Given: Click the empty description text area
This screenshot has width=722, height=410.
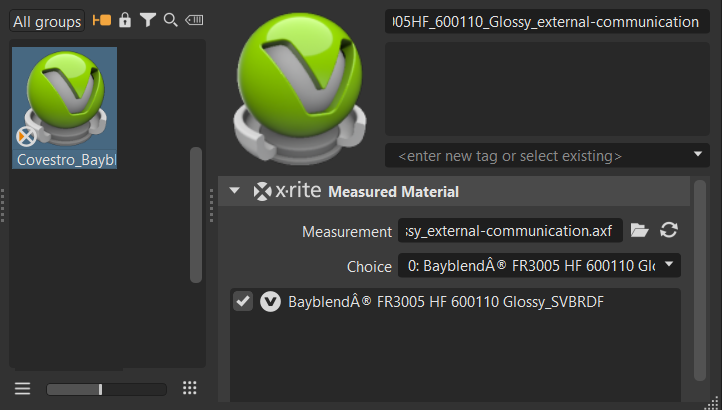Looking at the screenshot, I should (x=547, y=89).
